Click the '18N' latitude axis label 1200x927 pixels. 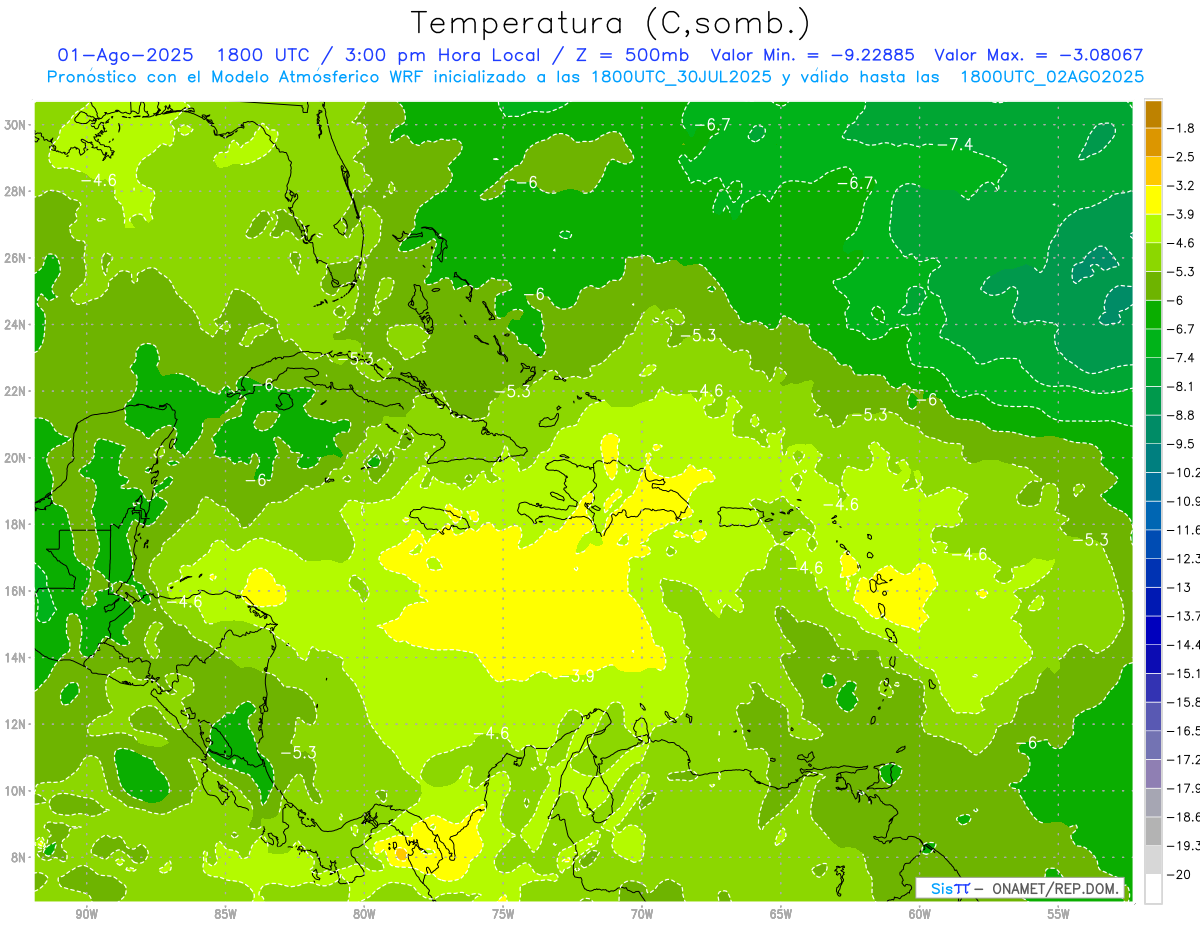point(17,524)
